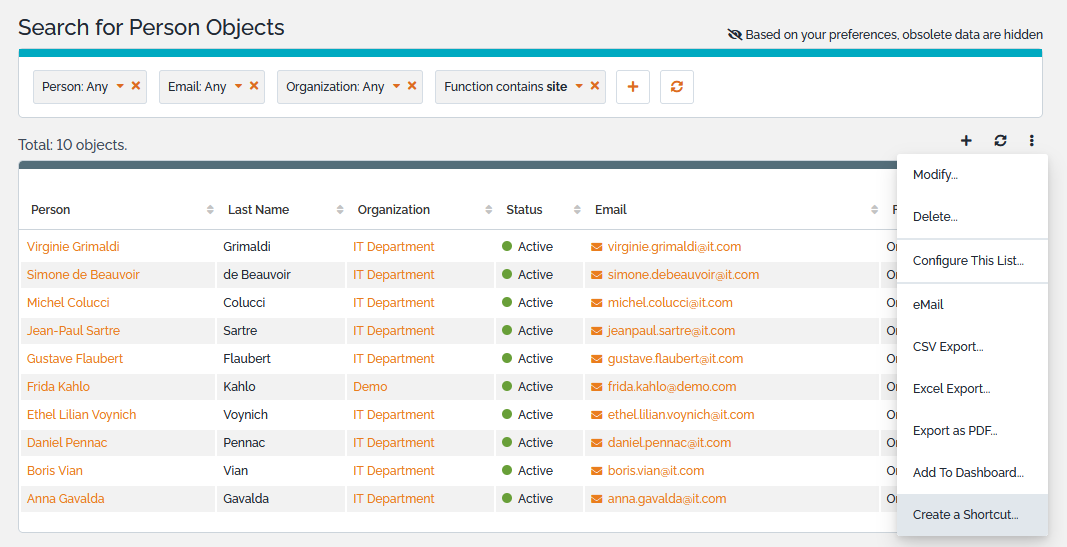Remove the Function contains site filter
Image resolution: width=1067 pixels, height=547 pixels.
[x=595, y=86]
